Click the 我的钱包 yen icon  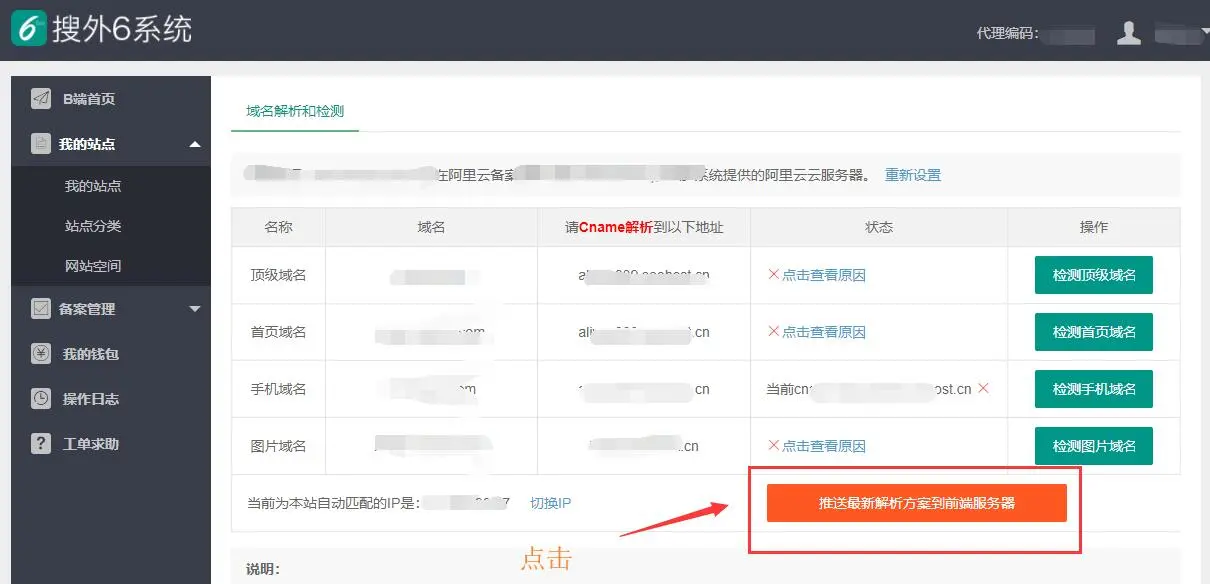pyautogui.click(x=41, y=354)
